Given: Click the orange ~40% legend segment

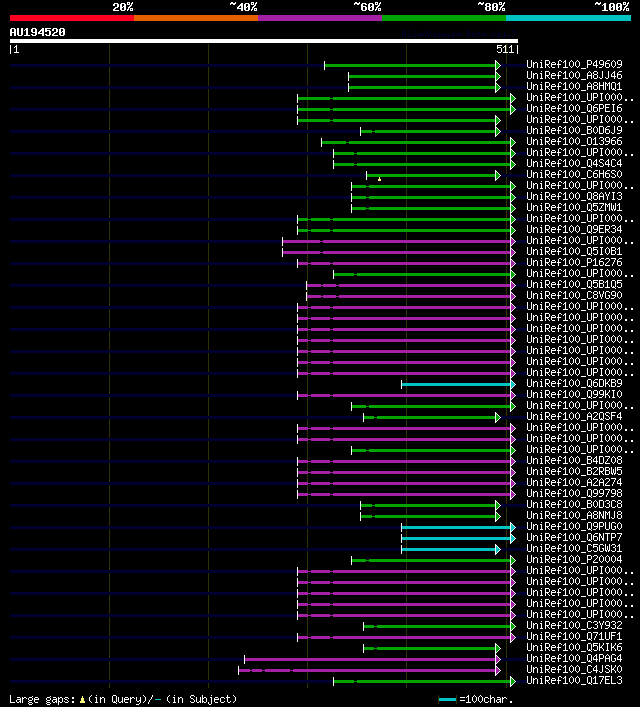Looking at the screenshot, I should point(196,18).
